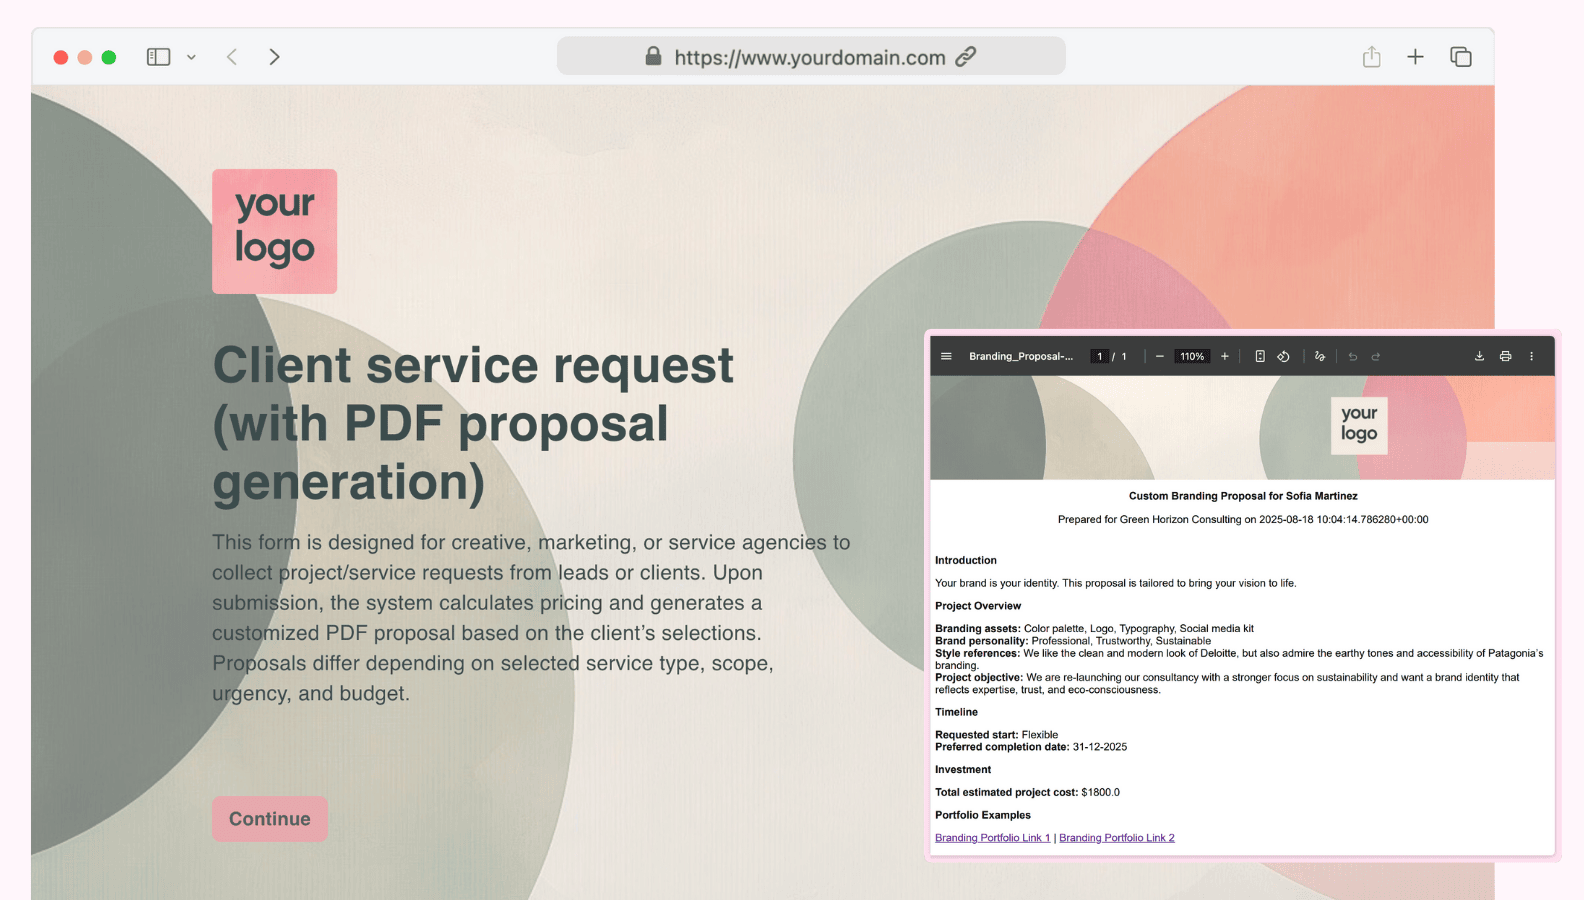Click the 'Timeline' heading in PDF
Viewport: 1584px width, 900px height.
tap(956, 712)
